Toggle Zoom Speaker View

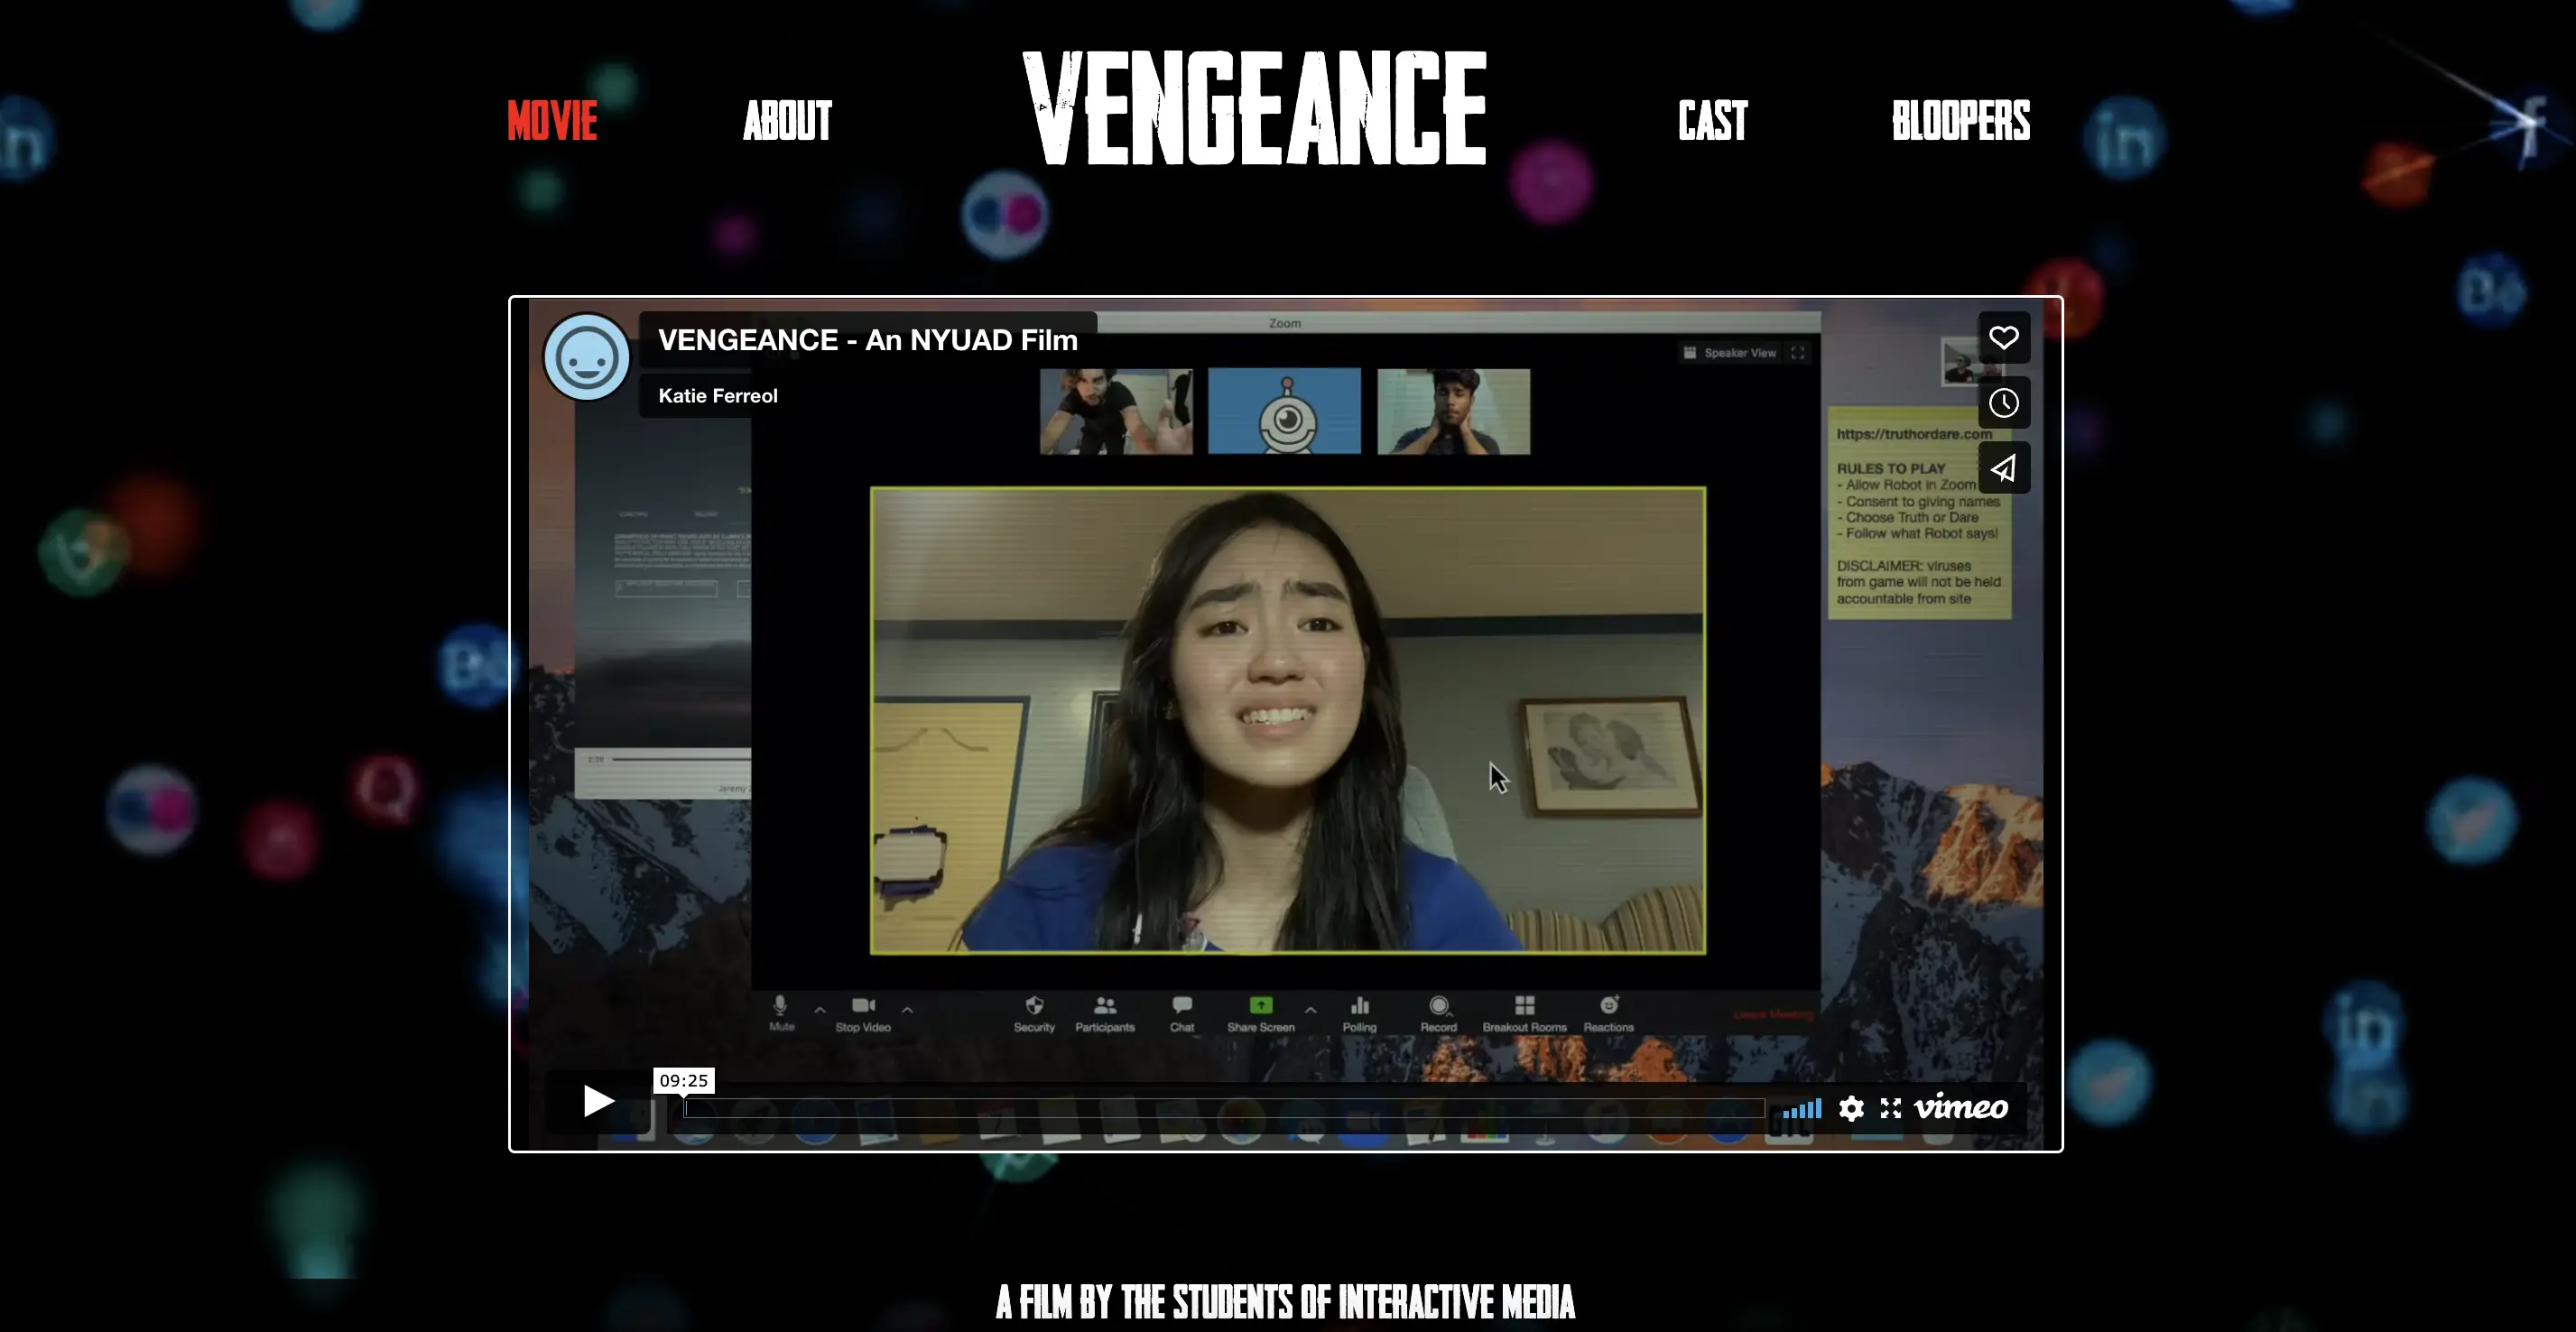(x=1730, y=353)
